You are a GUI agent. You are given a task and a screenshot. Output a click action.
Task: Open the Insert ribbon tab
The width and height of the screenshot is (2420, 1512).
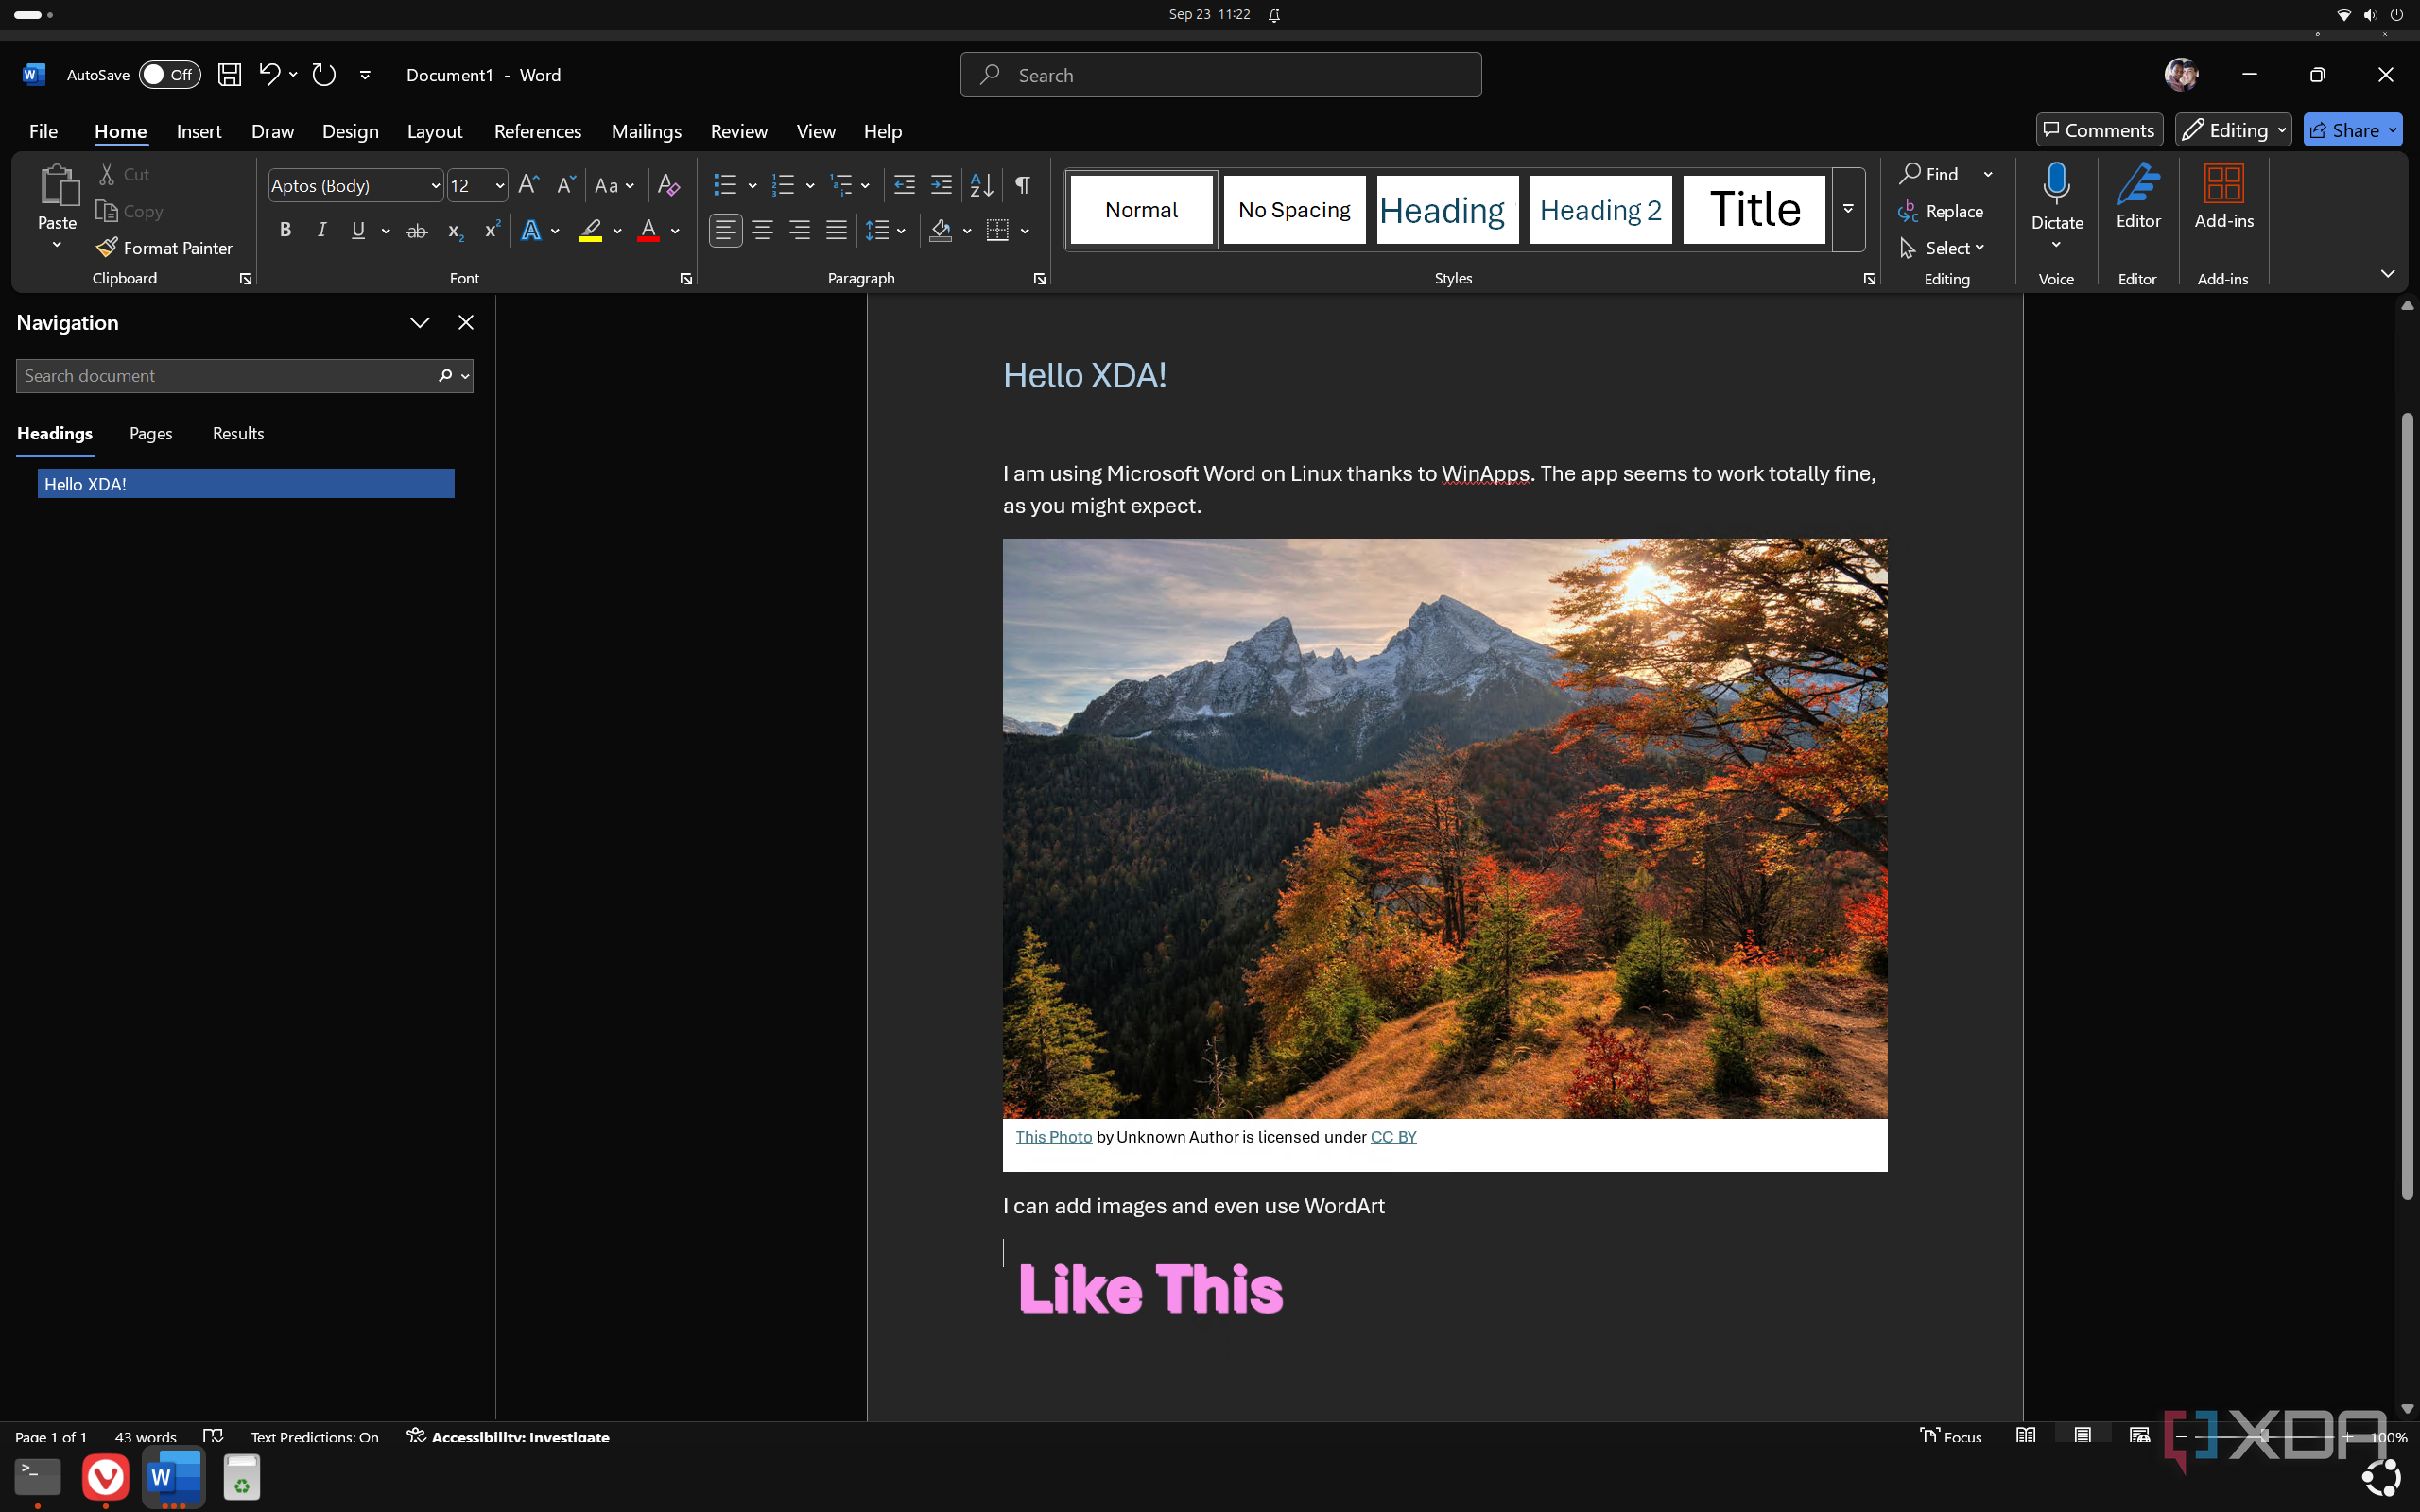198,131
